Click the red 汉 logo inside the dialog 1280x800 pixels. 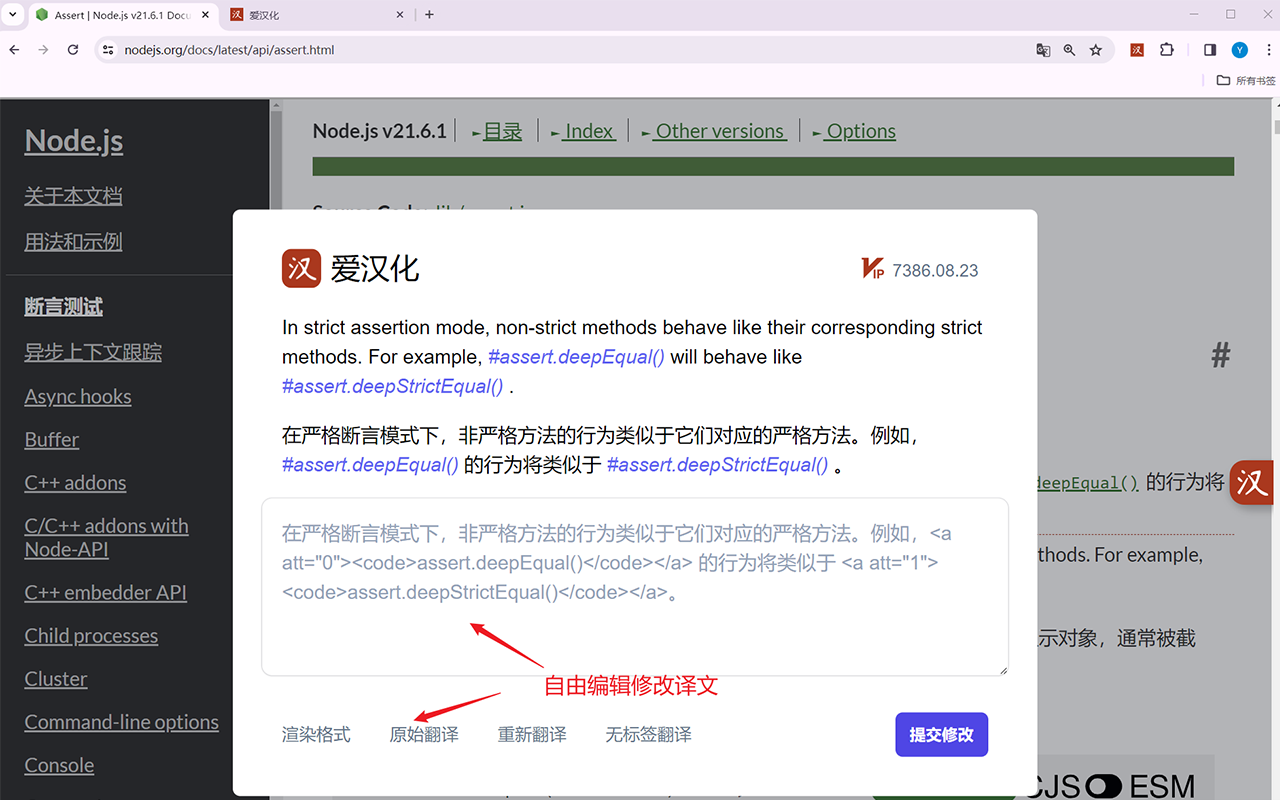(x=301, y=268)
